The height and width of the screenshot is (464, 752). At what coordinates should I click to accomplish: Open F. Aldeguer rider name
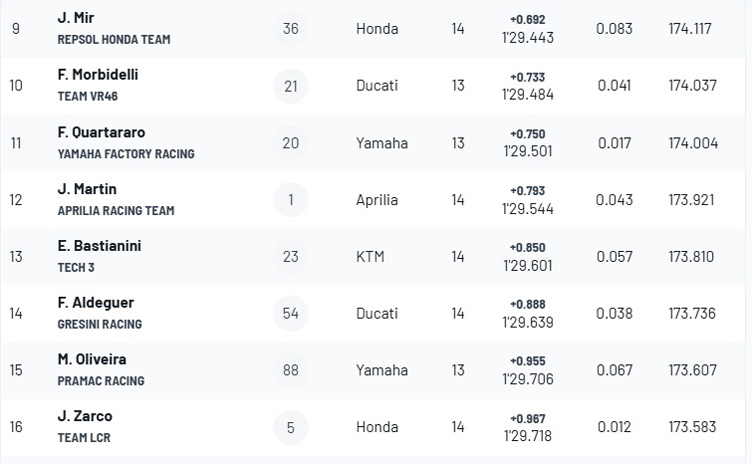[x=95, y=303]
